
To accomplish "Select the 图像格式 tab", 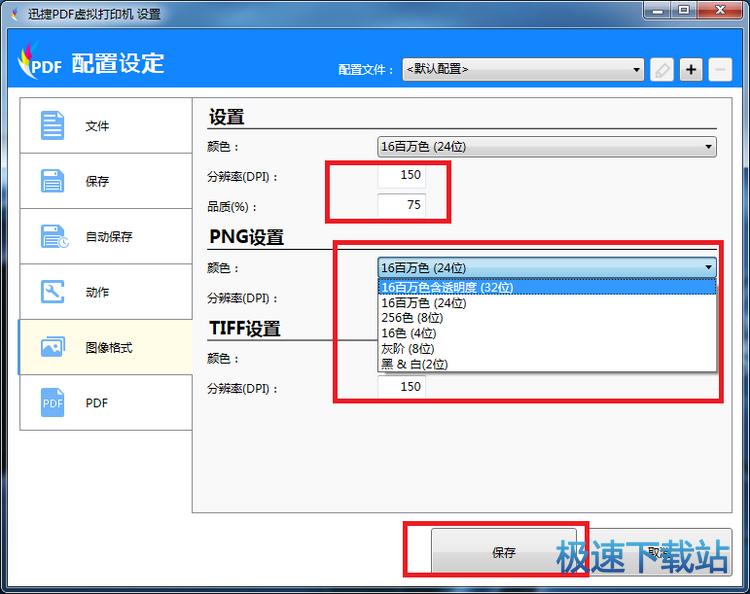I will pos(106,347).
